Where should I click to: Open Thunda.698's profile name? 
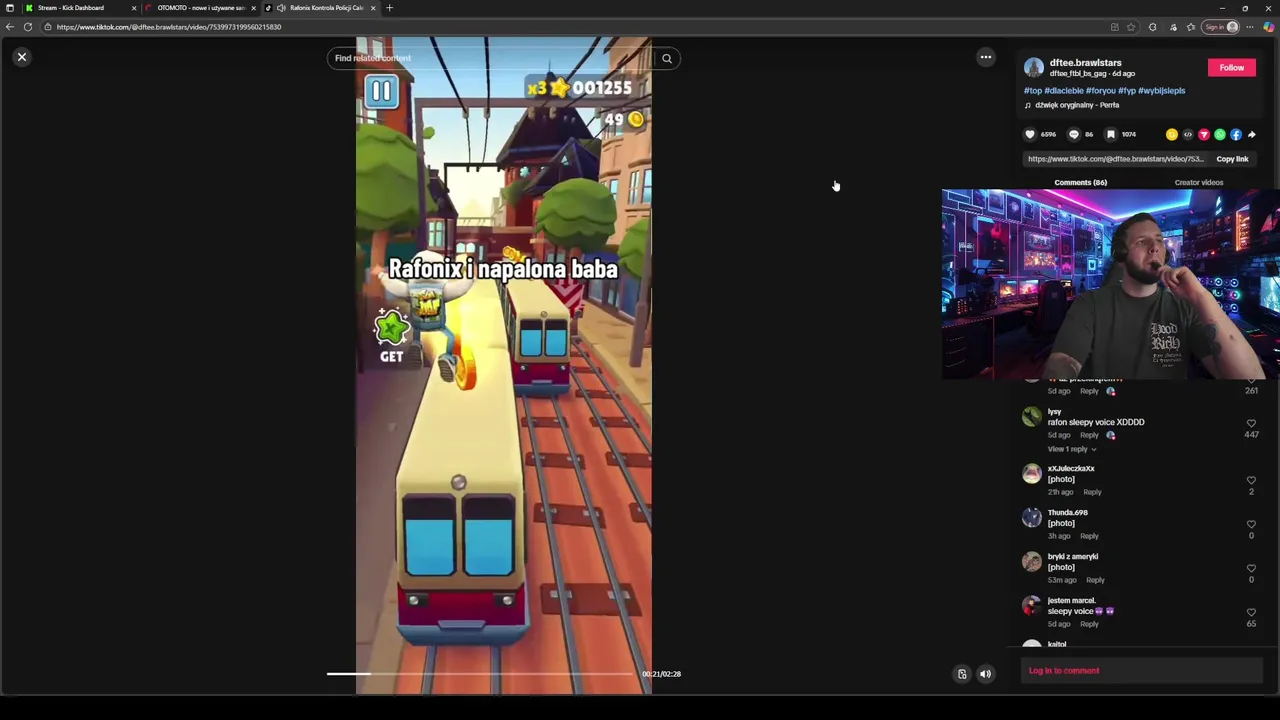click(1067, 513)
